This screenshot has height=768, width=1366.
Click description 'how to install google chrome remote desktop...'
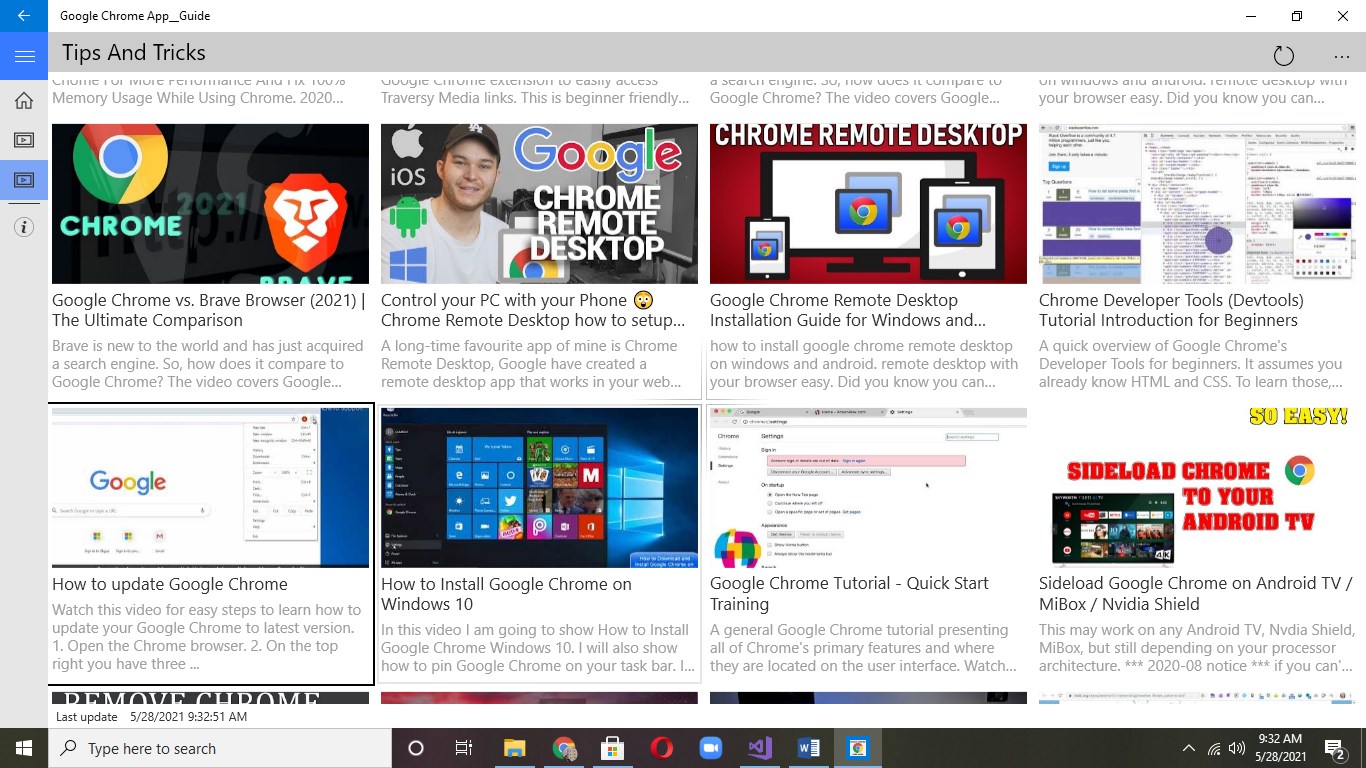tap(864, 364)
